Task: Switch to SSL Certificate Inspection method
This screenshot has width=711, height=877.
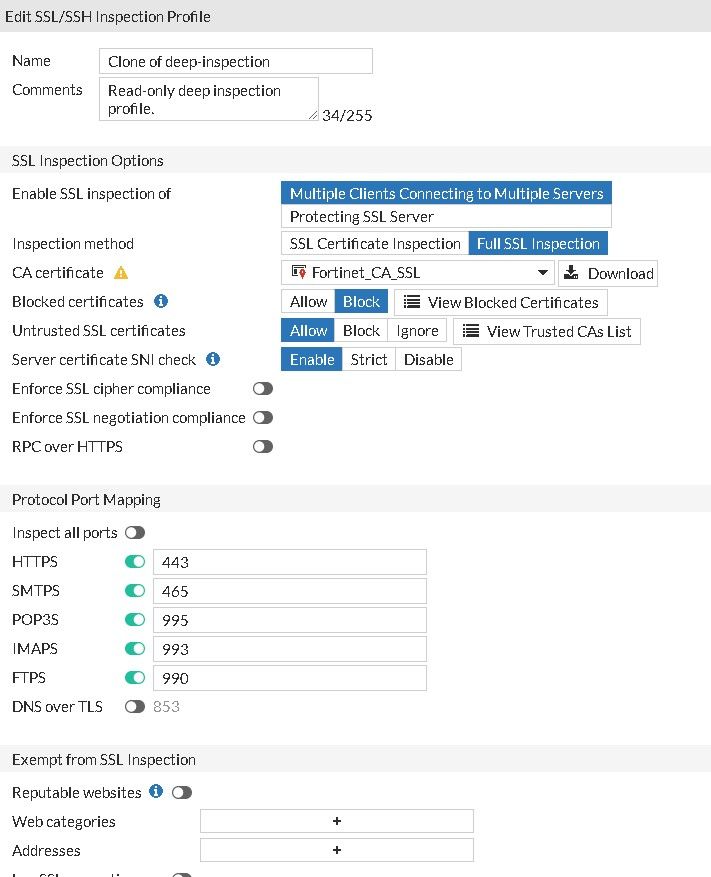Action: coord(374,244)
